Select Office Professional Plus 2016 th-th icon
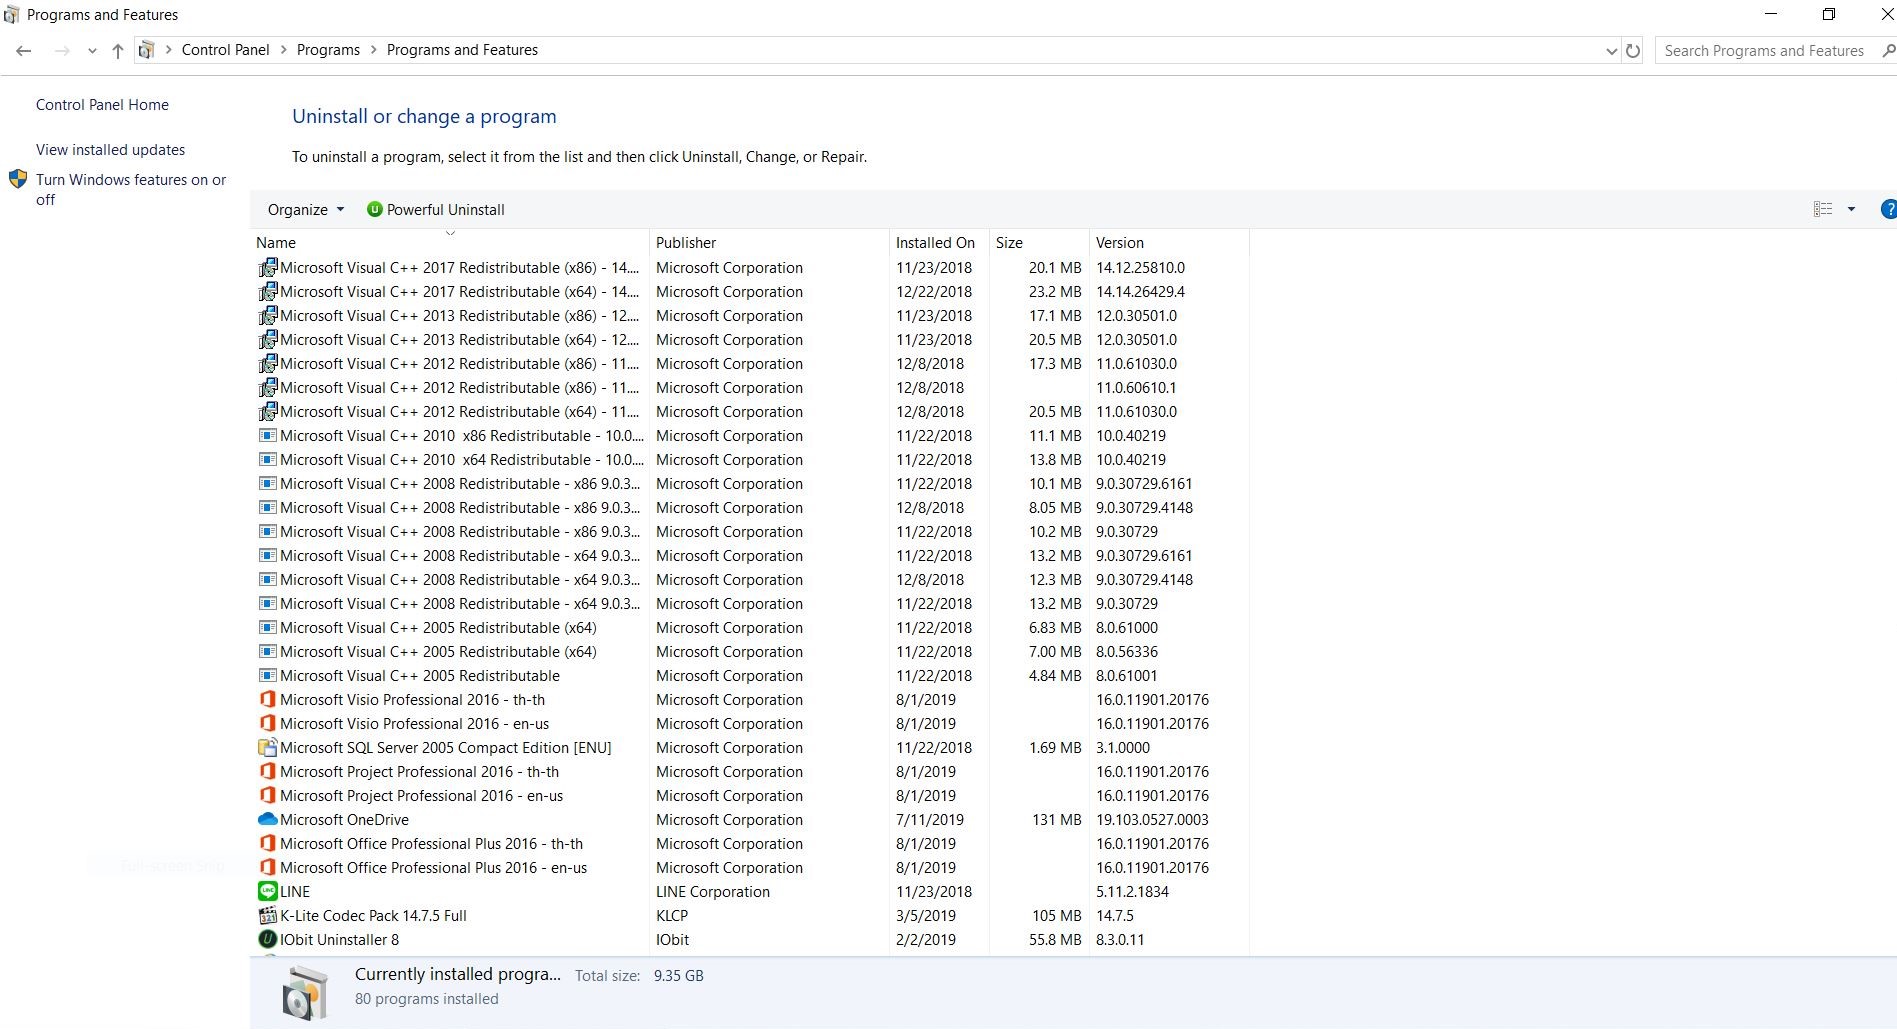 (x=268, y=843)
